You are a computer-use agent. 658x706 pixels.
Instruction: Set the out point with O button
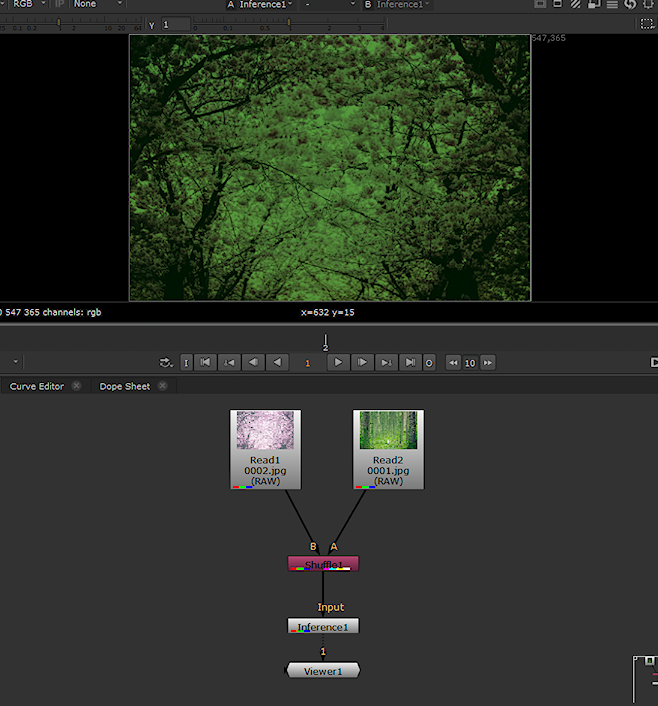pyautogui.click(x=429, y=363)
